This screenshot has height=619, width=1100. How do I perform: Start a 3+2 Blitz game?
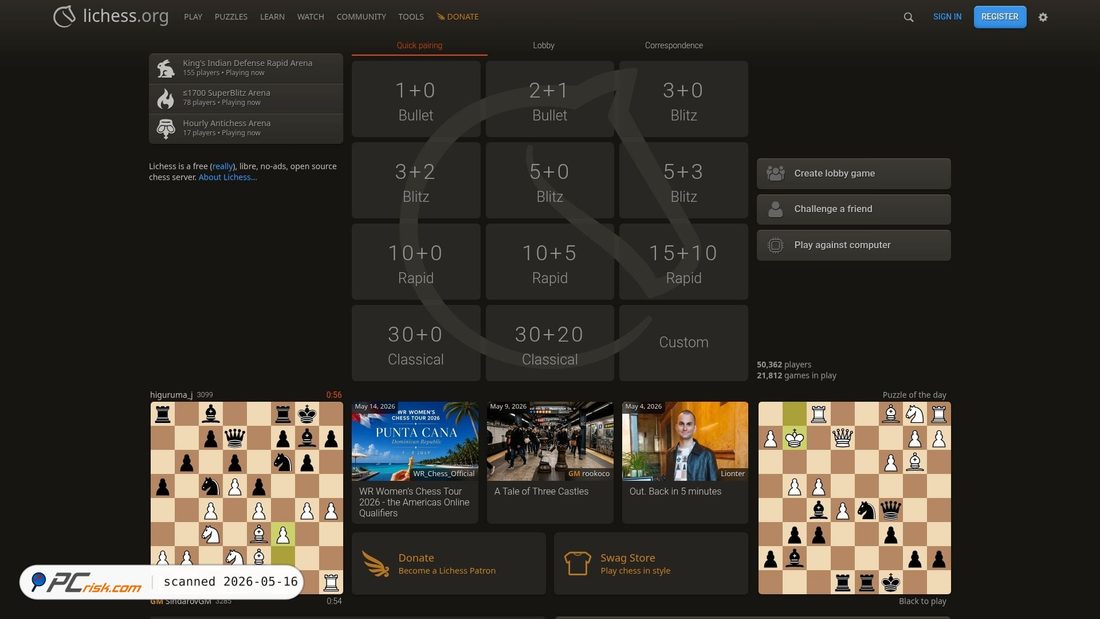pyautogui.click(x=416, y=181)
